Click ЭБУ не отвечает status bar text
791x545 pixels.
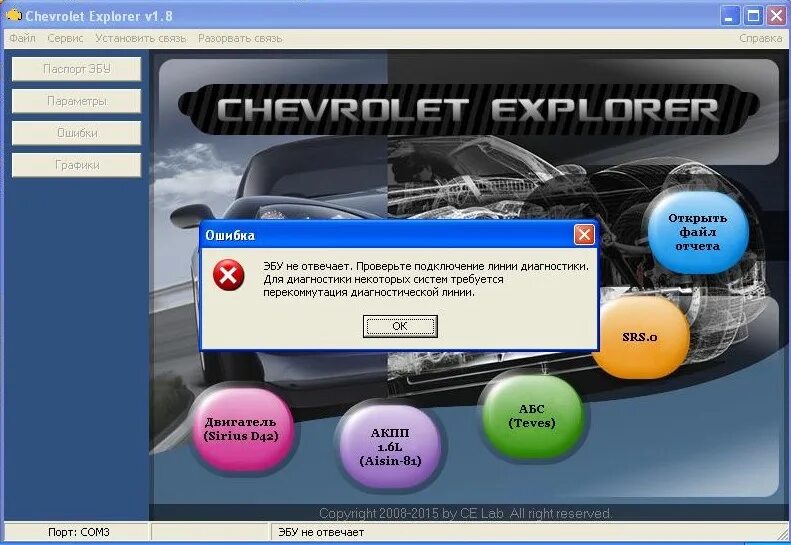[x=321, y=532]
